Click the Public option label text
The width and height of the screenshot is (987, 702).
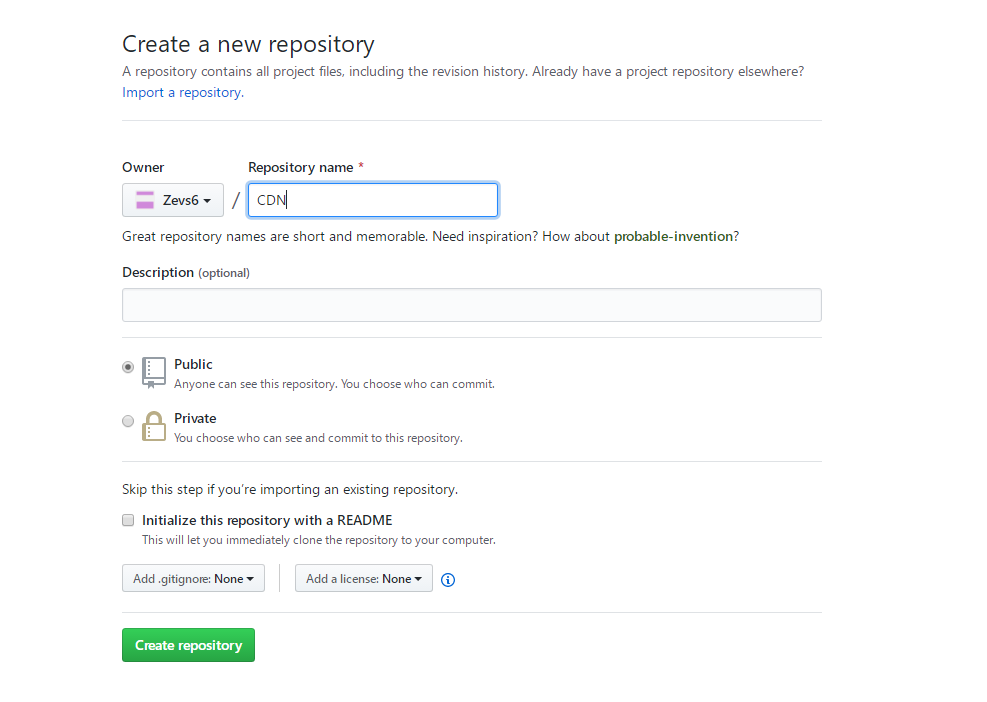click(x=193, y=364)
